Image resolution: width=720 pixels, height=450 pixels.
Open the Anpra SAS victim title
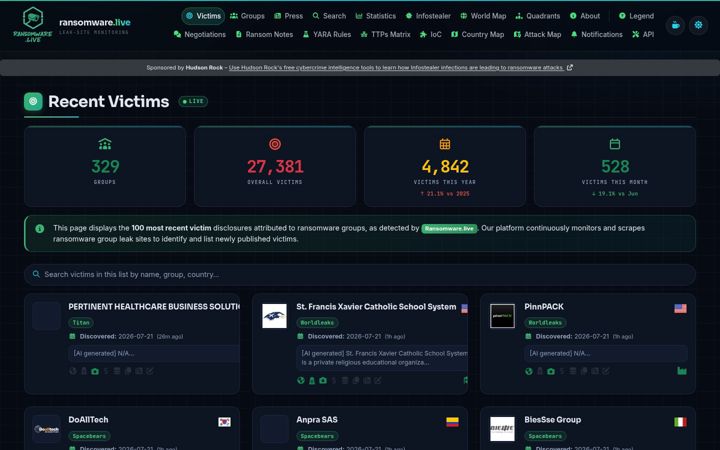pos(317,420)
